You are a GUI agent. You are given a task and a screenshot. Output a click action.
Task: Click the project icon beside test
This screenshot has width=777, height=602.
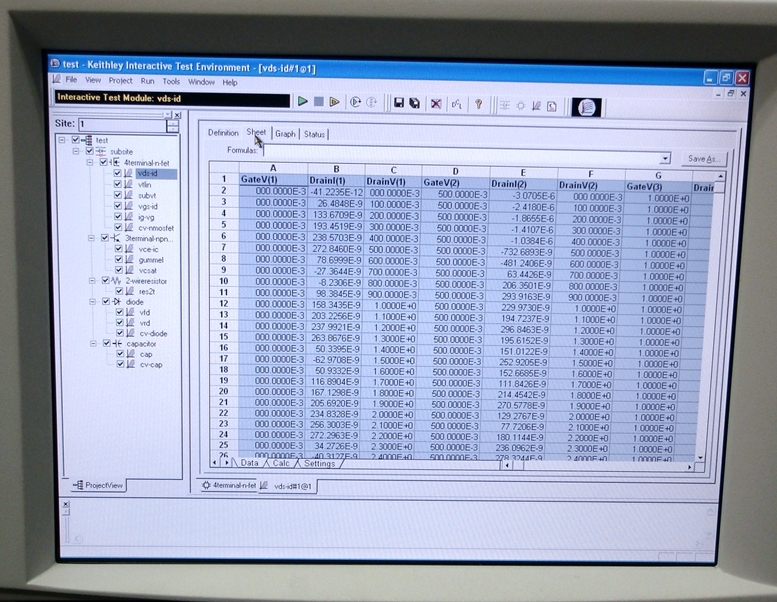[x=87, y=140]
